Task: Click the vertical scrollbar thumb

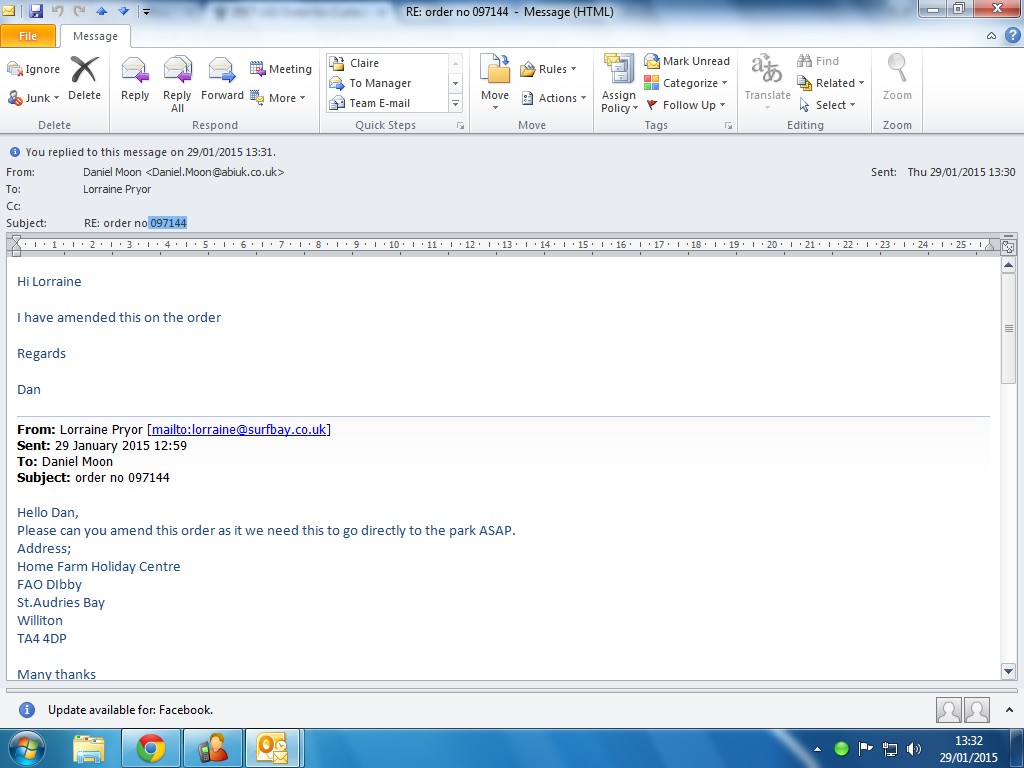Action: click(x=1008, y=328)
